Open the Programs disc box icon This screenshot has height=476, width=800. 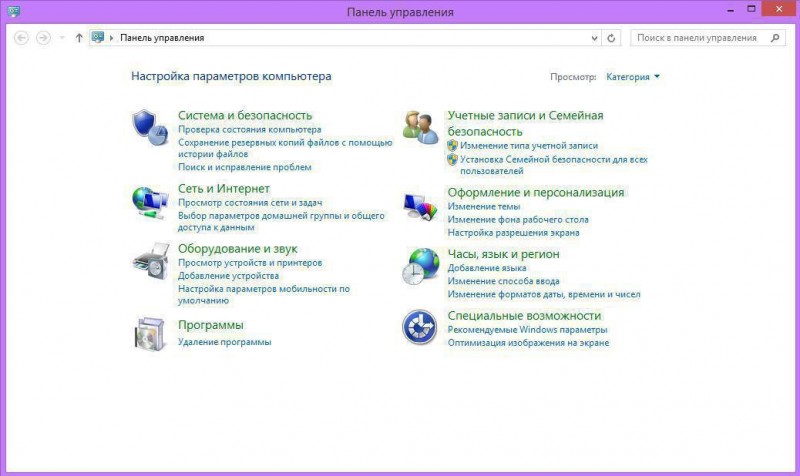click(150, 334)
